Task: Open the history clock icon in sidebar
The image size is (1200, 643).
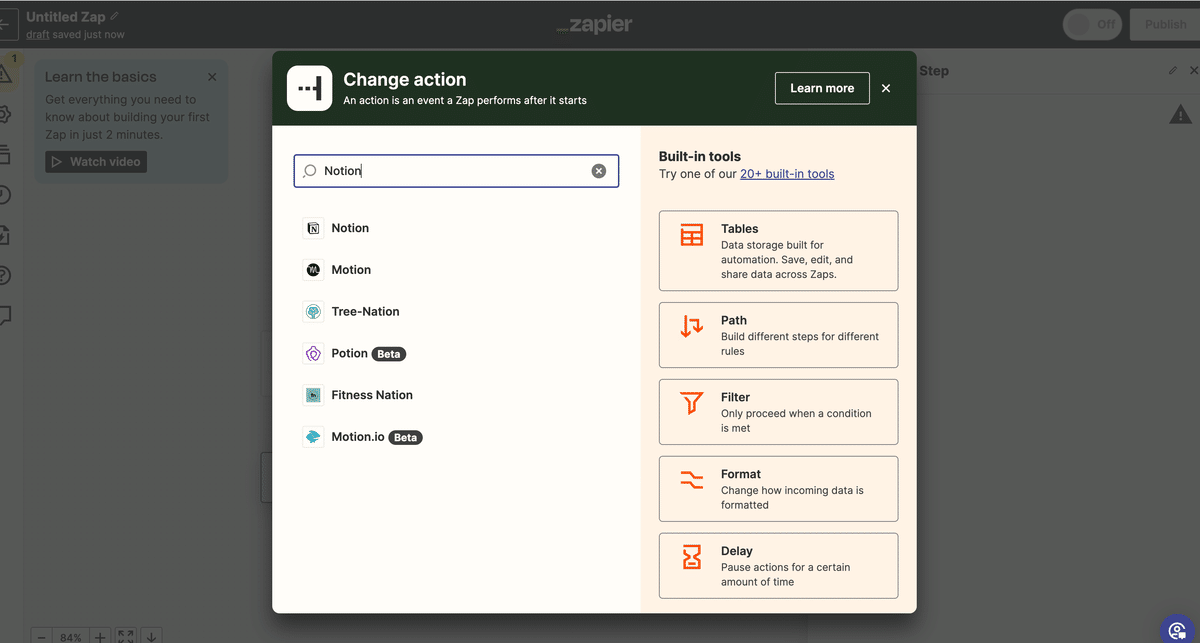Action: point(4,195)
